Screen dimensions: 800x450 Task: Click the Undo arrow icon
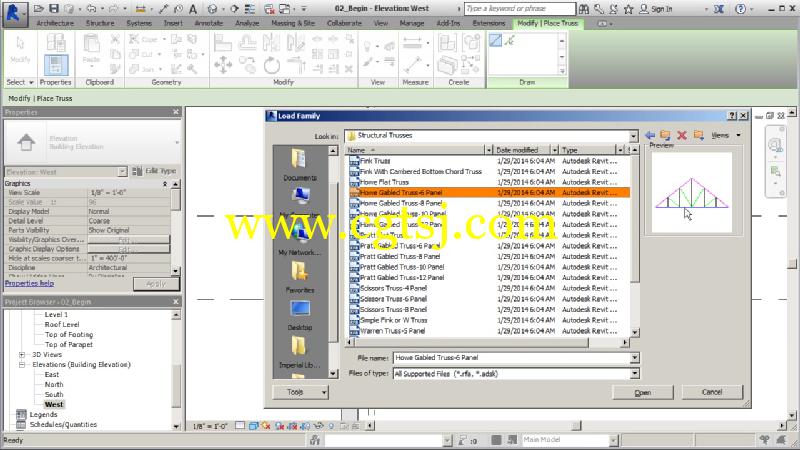point(91,9)
